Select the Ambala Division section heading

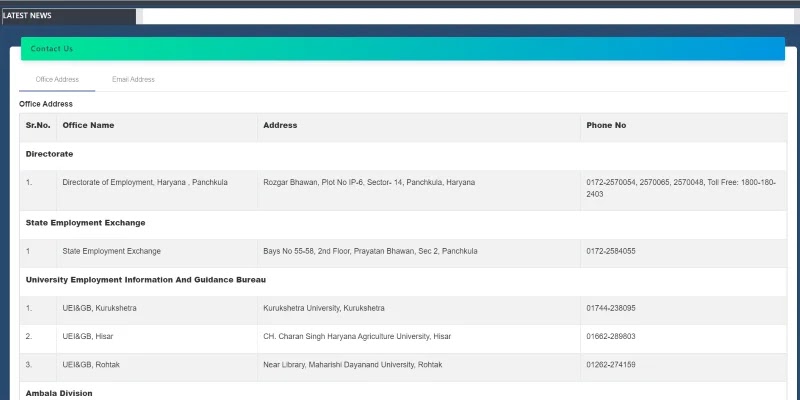[59, 393]
